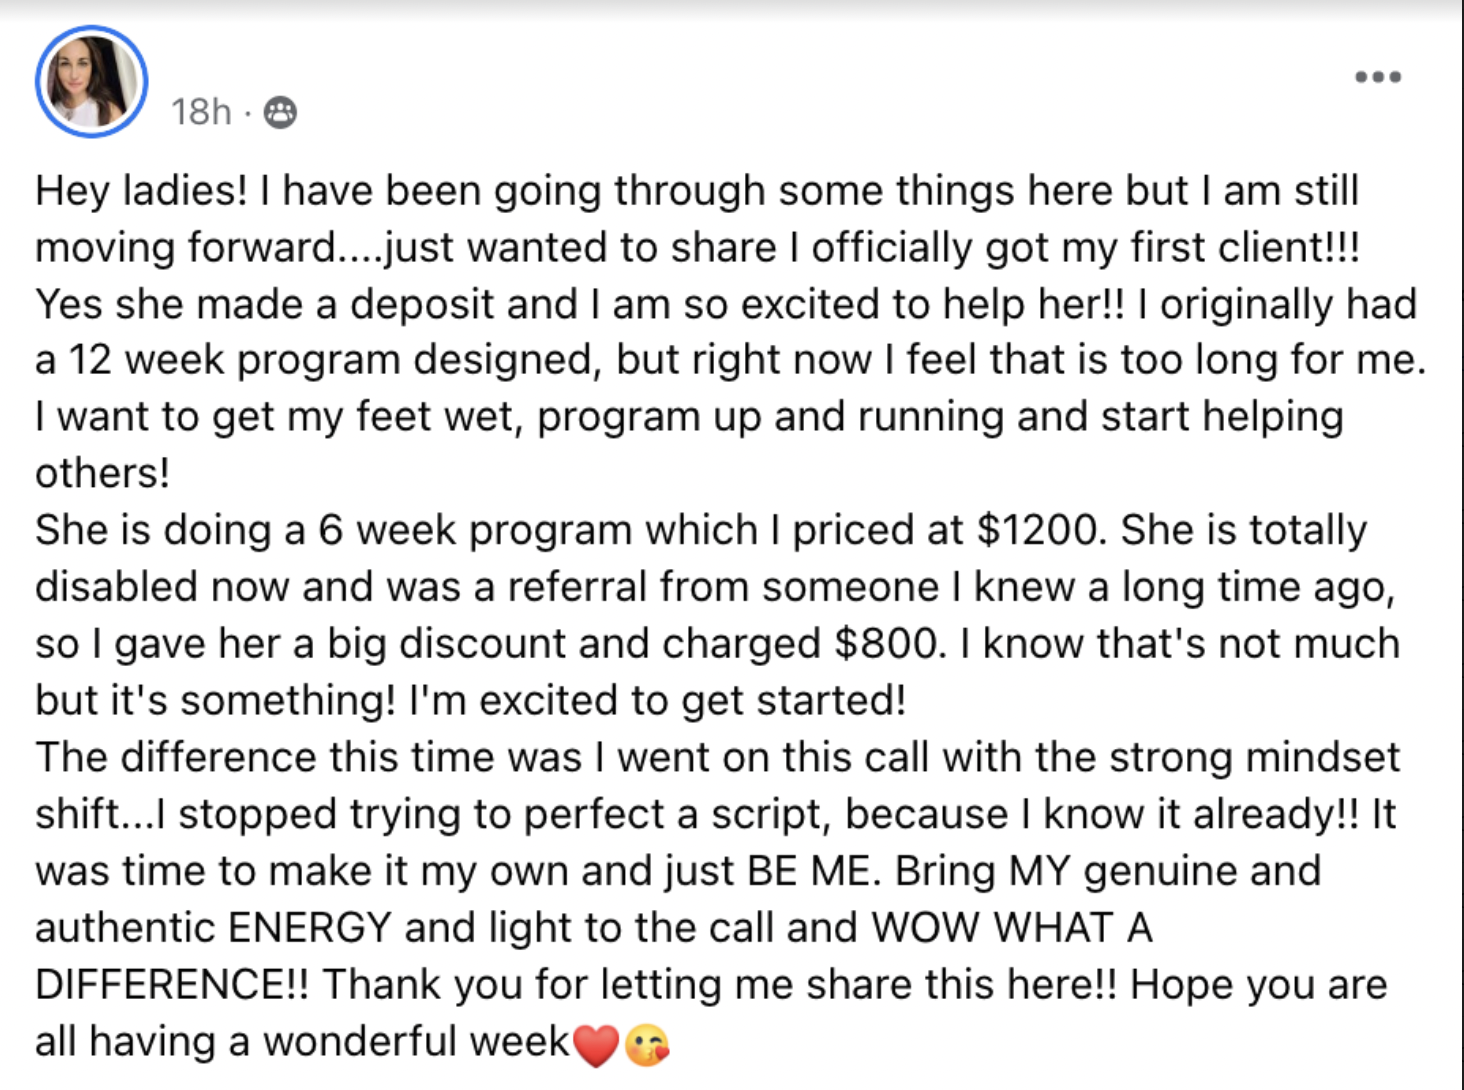The image size is (1464, 1090).
Task: Click the red heart emoji
Action: pyautogui.click(x=596, y=1045)
